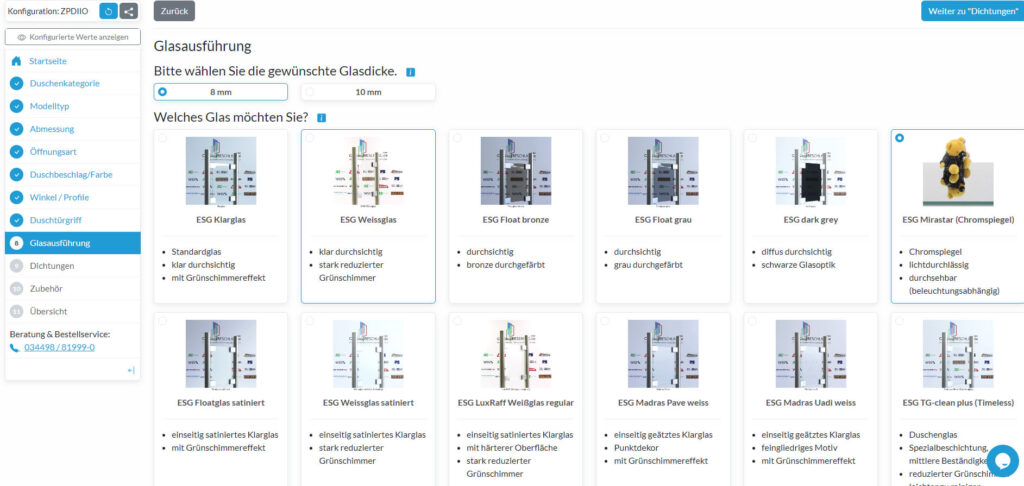Choose the ESG Weissglas satiniert radio button
Screen dimensions: 1024x486
310,321
